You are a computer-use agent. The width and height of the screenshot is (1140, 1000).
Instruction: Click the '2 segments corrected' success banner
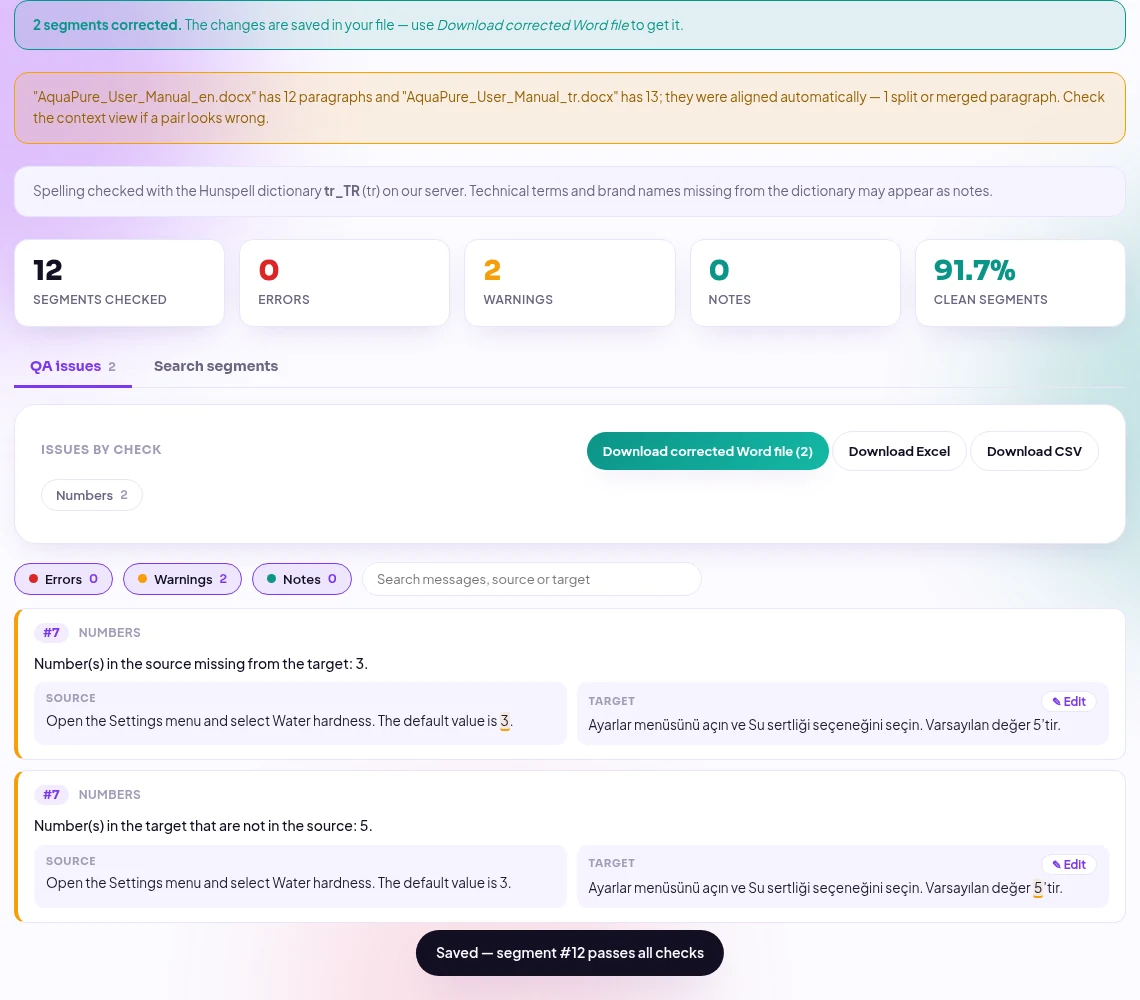(570, 25)
